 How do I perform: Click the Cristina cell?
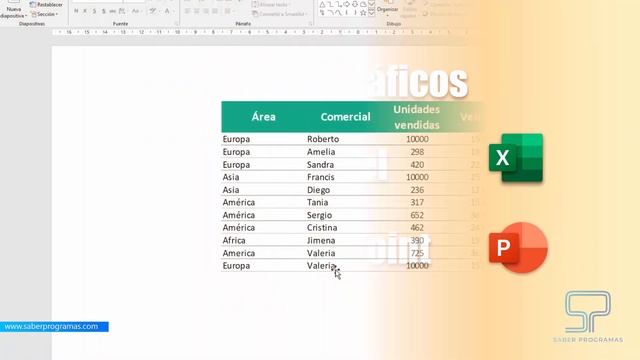pos(322,228)
